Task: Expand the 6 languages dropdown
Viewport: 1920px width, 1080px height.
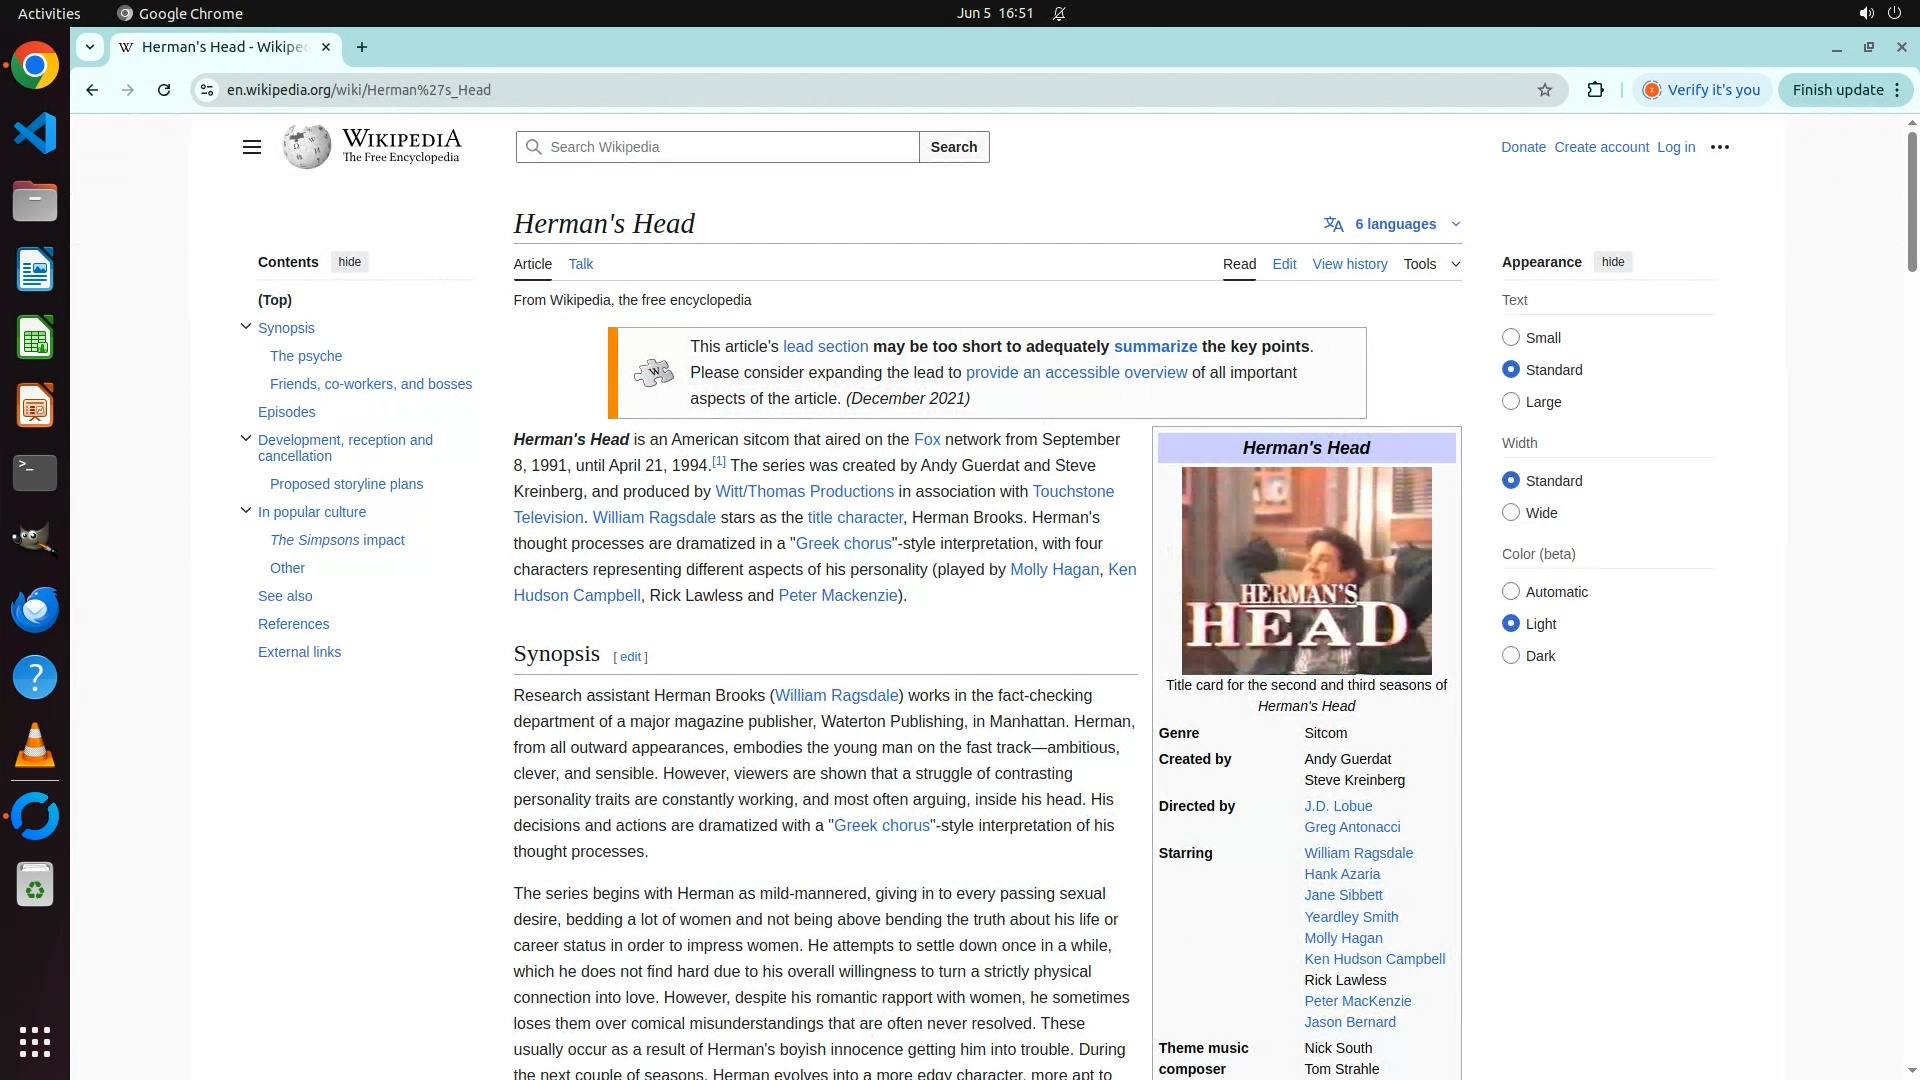Action: [x=1394, y=224]
